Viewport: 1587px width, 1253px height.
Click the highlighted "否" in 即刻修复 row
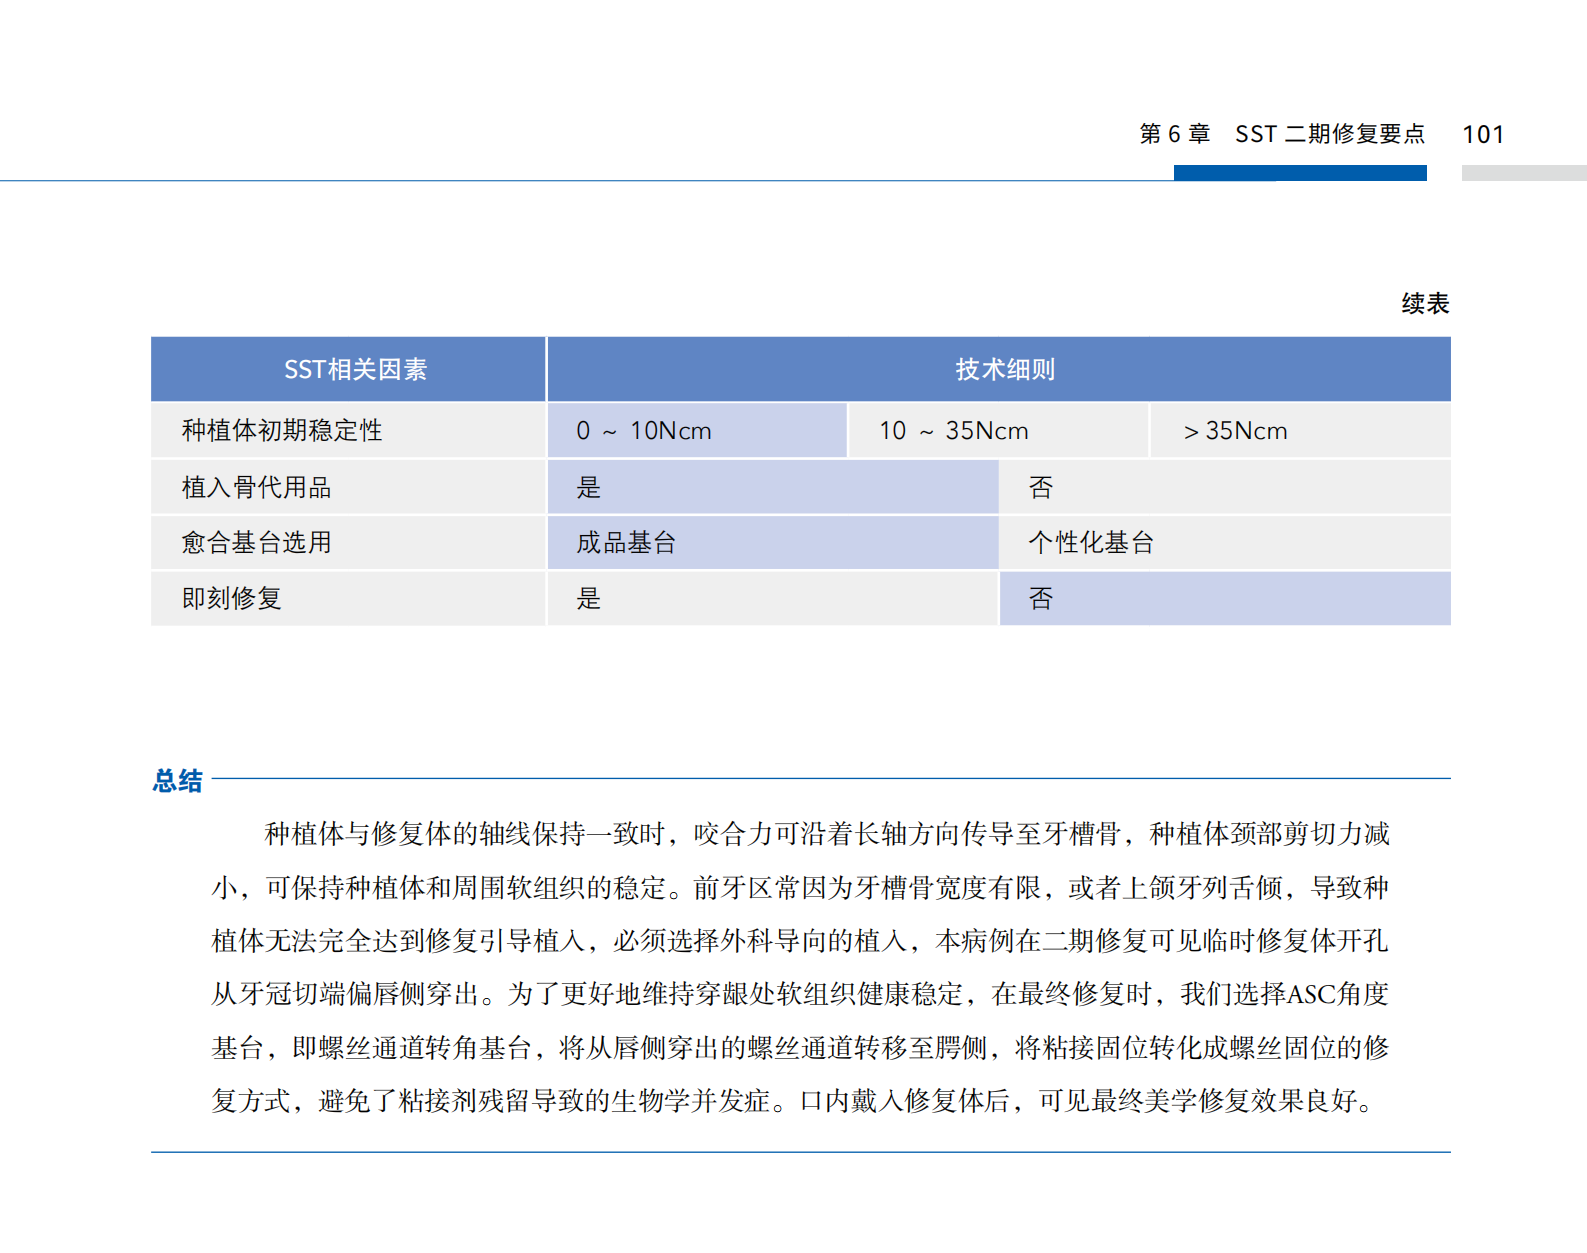point(1041,599)
